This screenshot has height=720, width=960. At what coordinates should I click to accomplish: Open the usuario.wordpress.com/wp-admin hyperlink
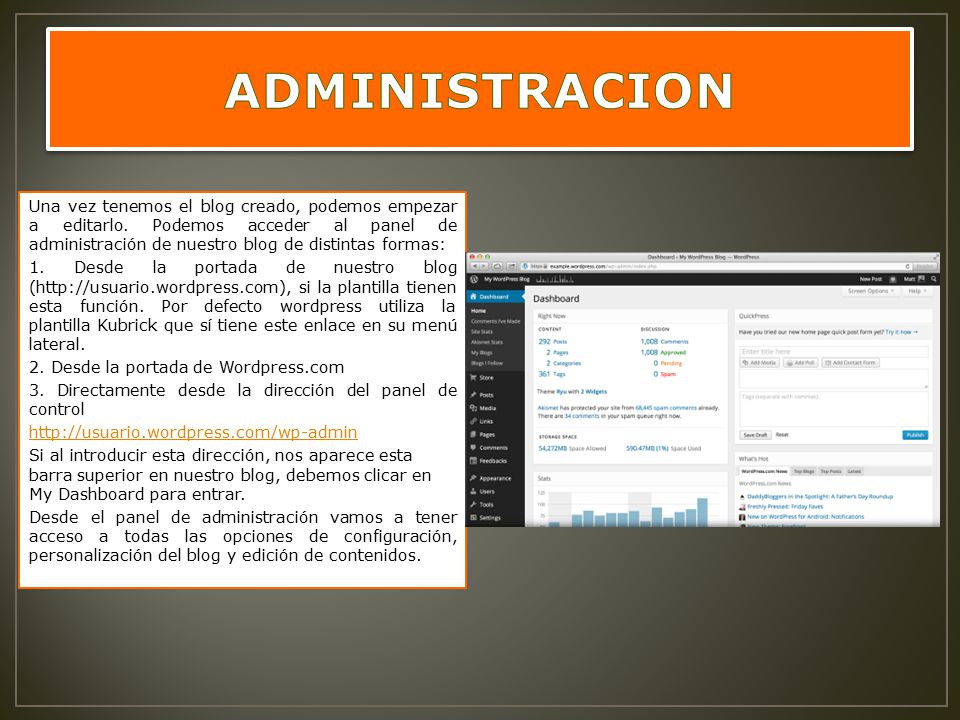(x=193, y=432)
